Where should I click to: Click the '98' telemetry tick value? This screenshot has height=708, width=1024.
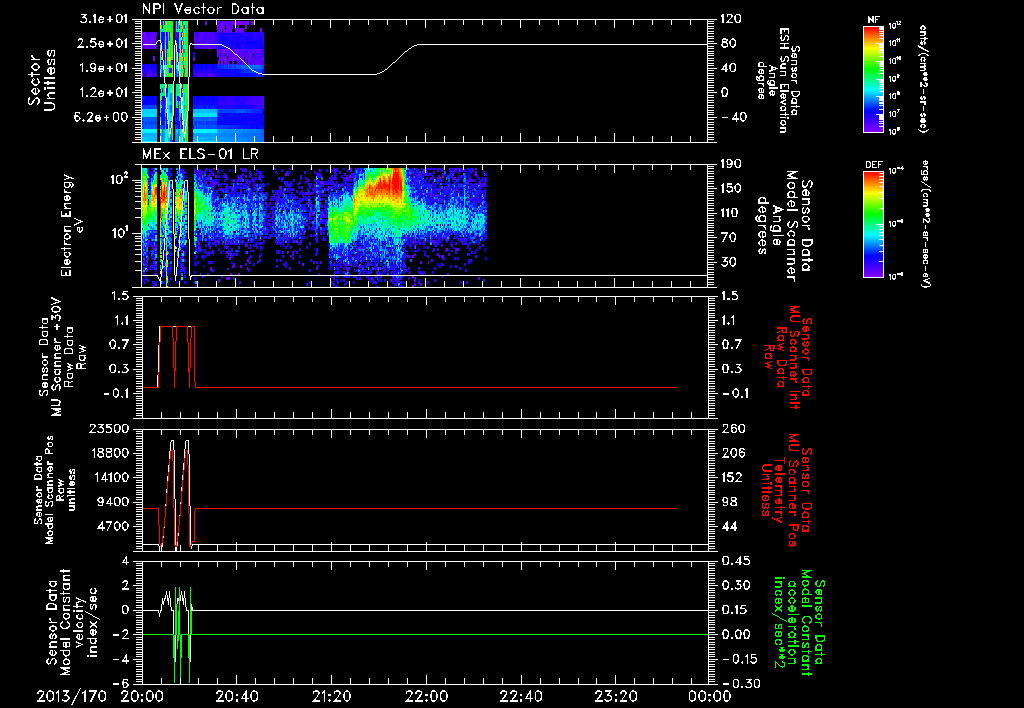point(728,502)
